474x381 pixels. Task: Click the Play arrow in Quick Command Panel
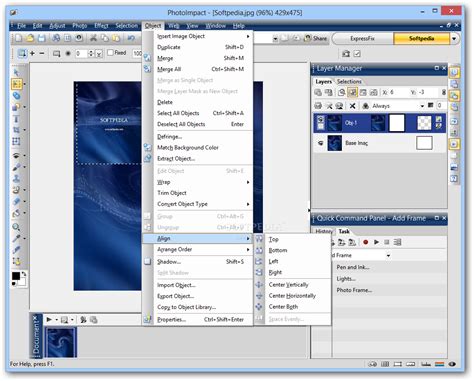pos(376,242)
